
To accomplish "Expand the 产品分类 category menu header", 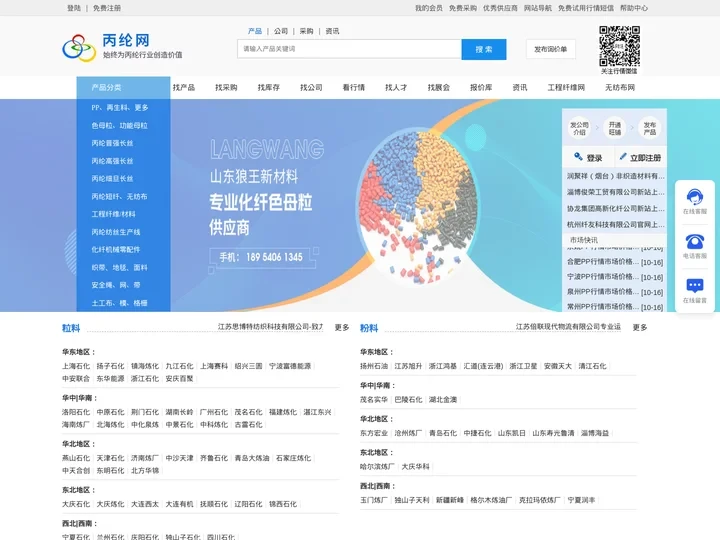I will point(123,87).
